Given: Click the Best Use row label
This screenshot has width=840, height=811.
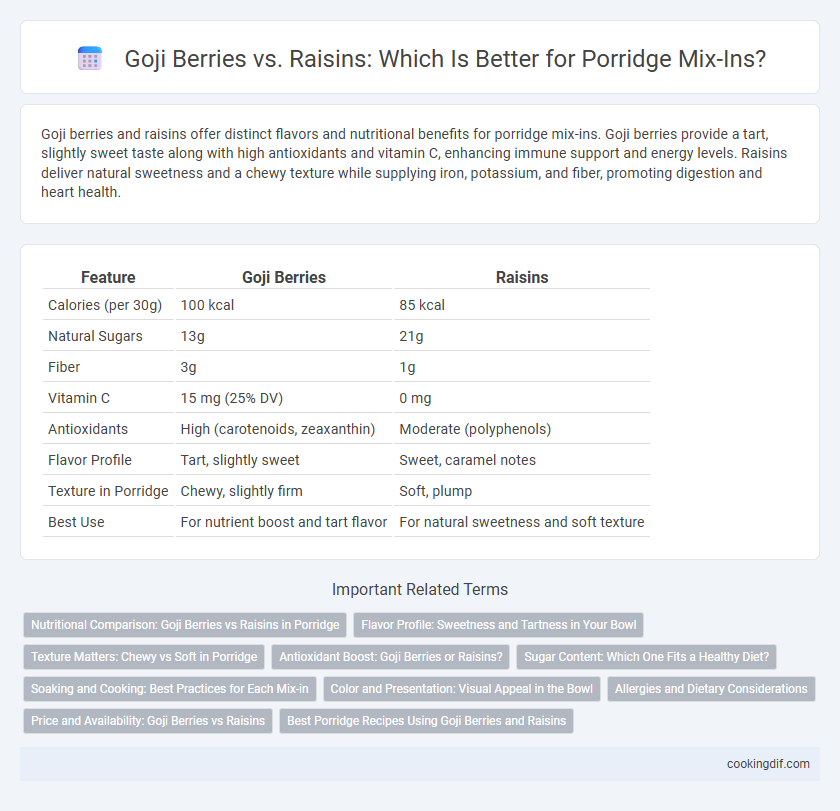Looking at the screenshot, I should point(76,522).
